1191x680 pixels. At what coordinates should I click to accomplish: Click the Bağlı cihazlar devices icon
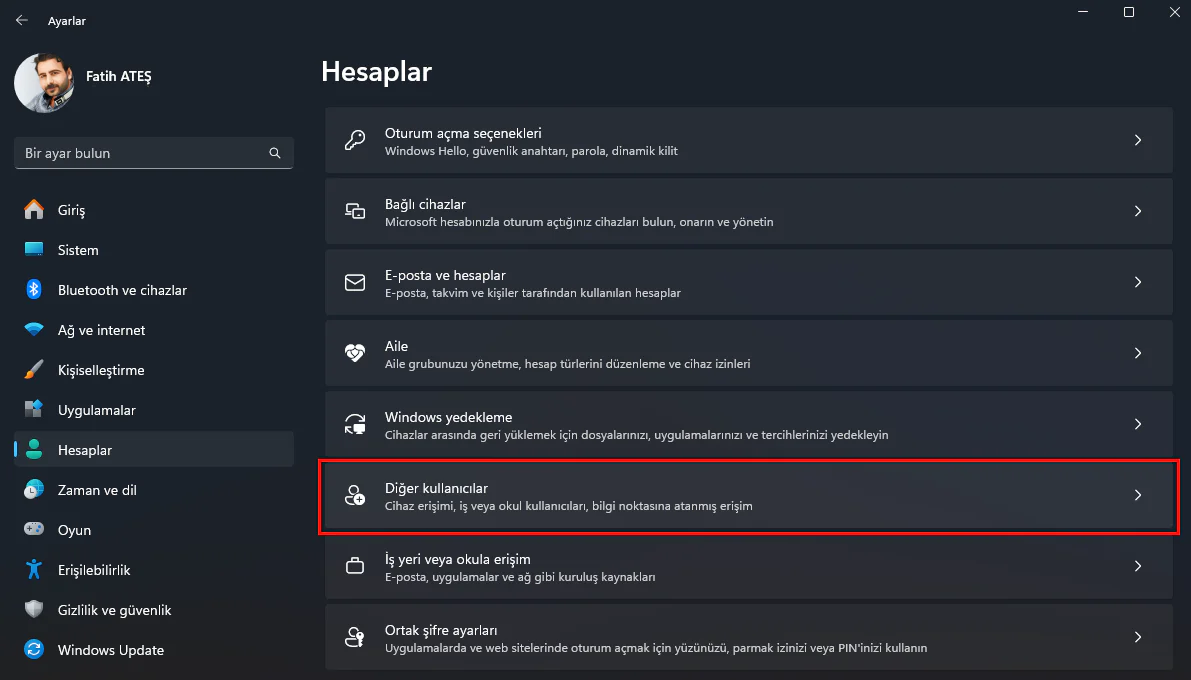355,211
